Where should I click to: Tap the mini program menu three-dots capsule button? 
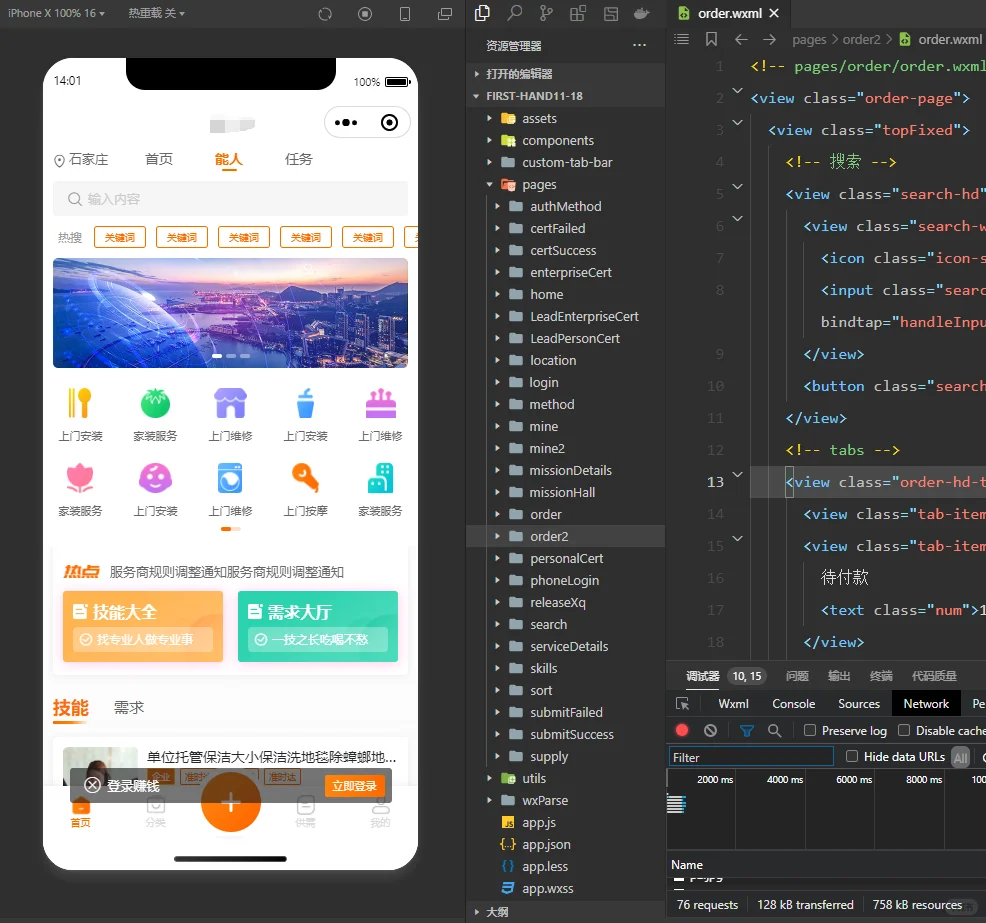pos(346,123)
